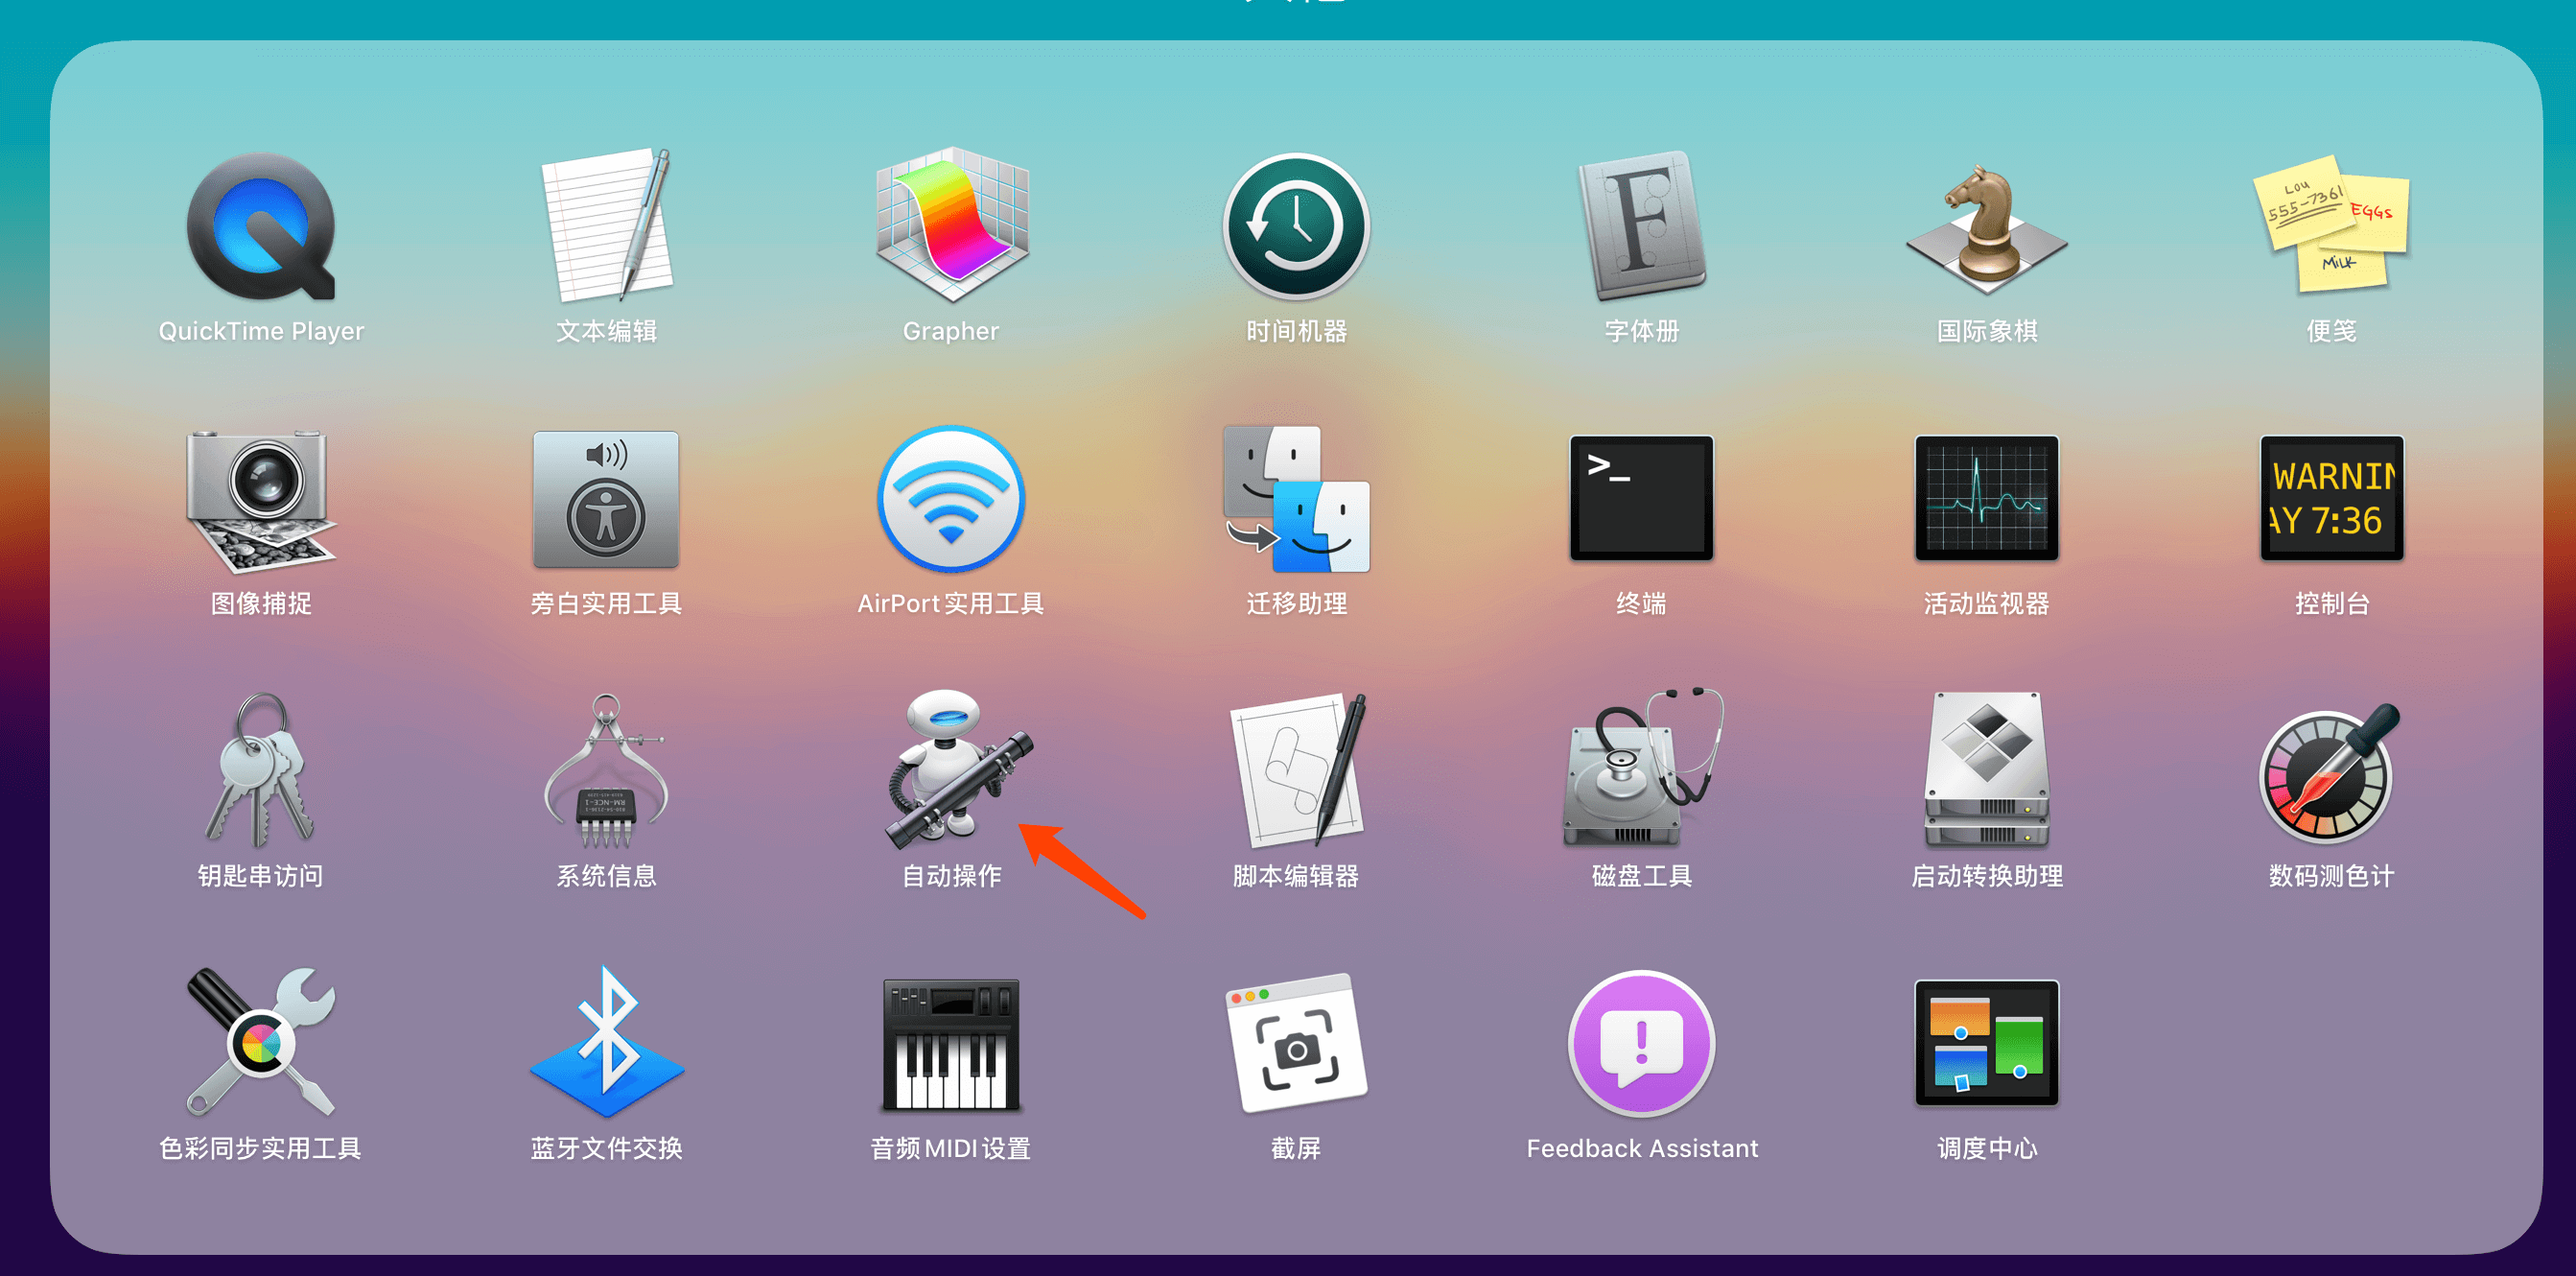Open 脚本编辑器 Script Editor icon
The height and width of the screenshot is (1276, 2576).
[1298, 770]
